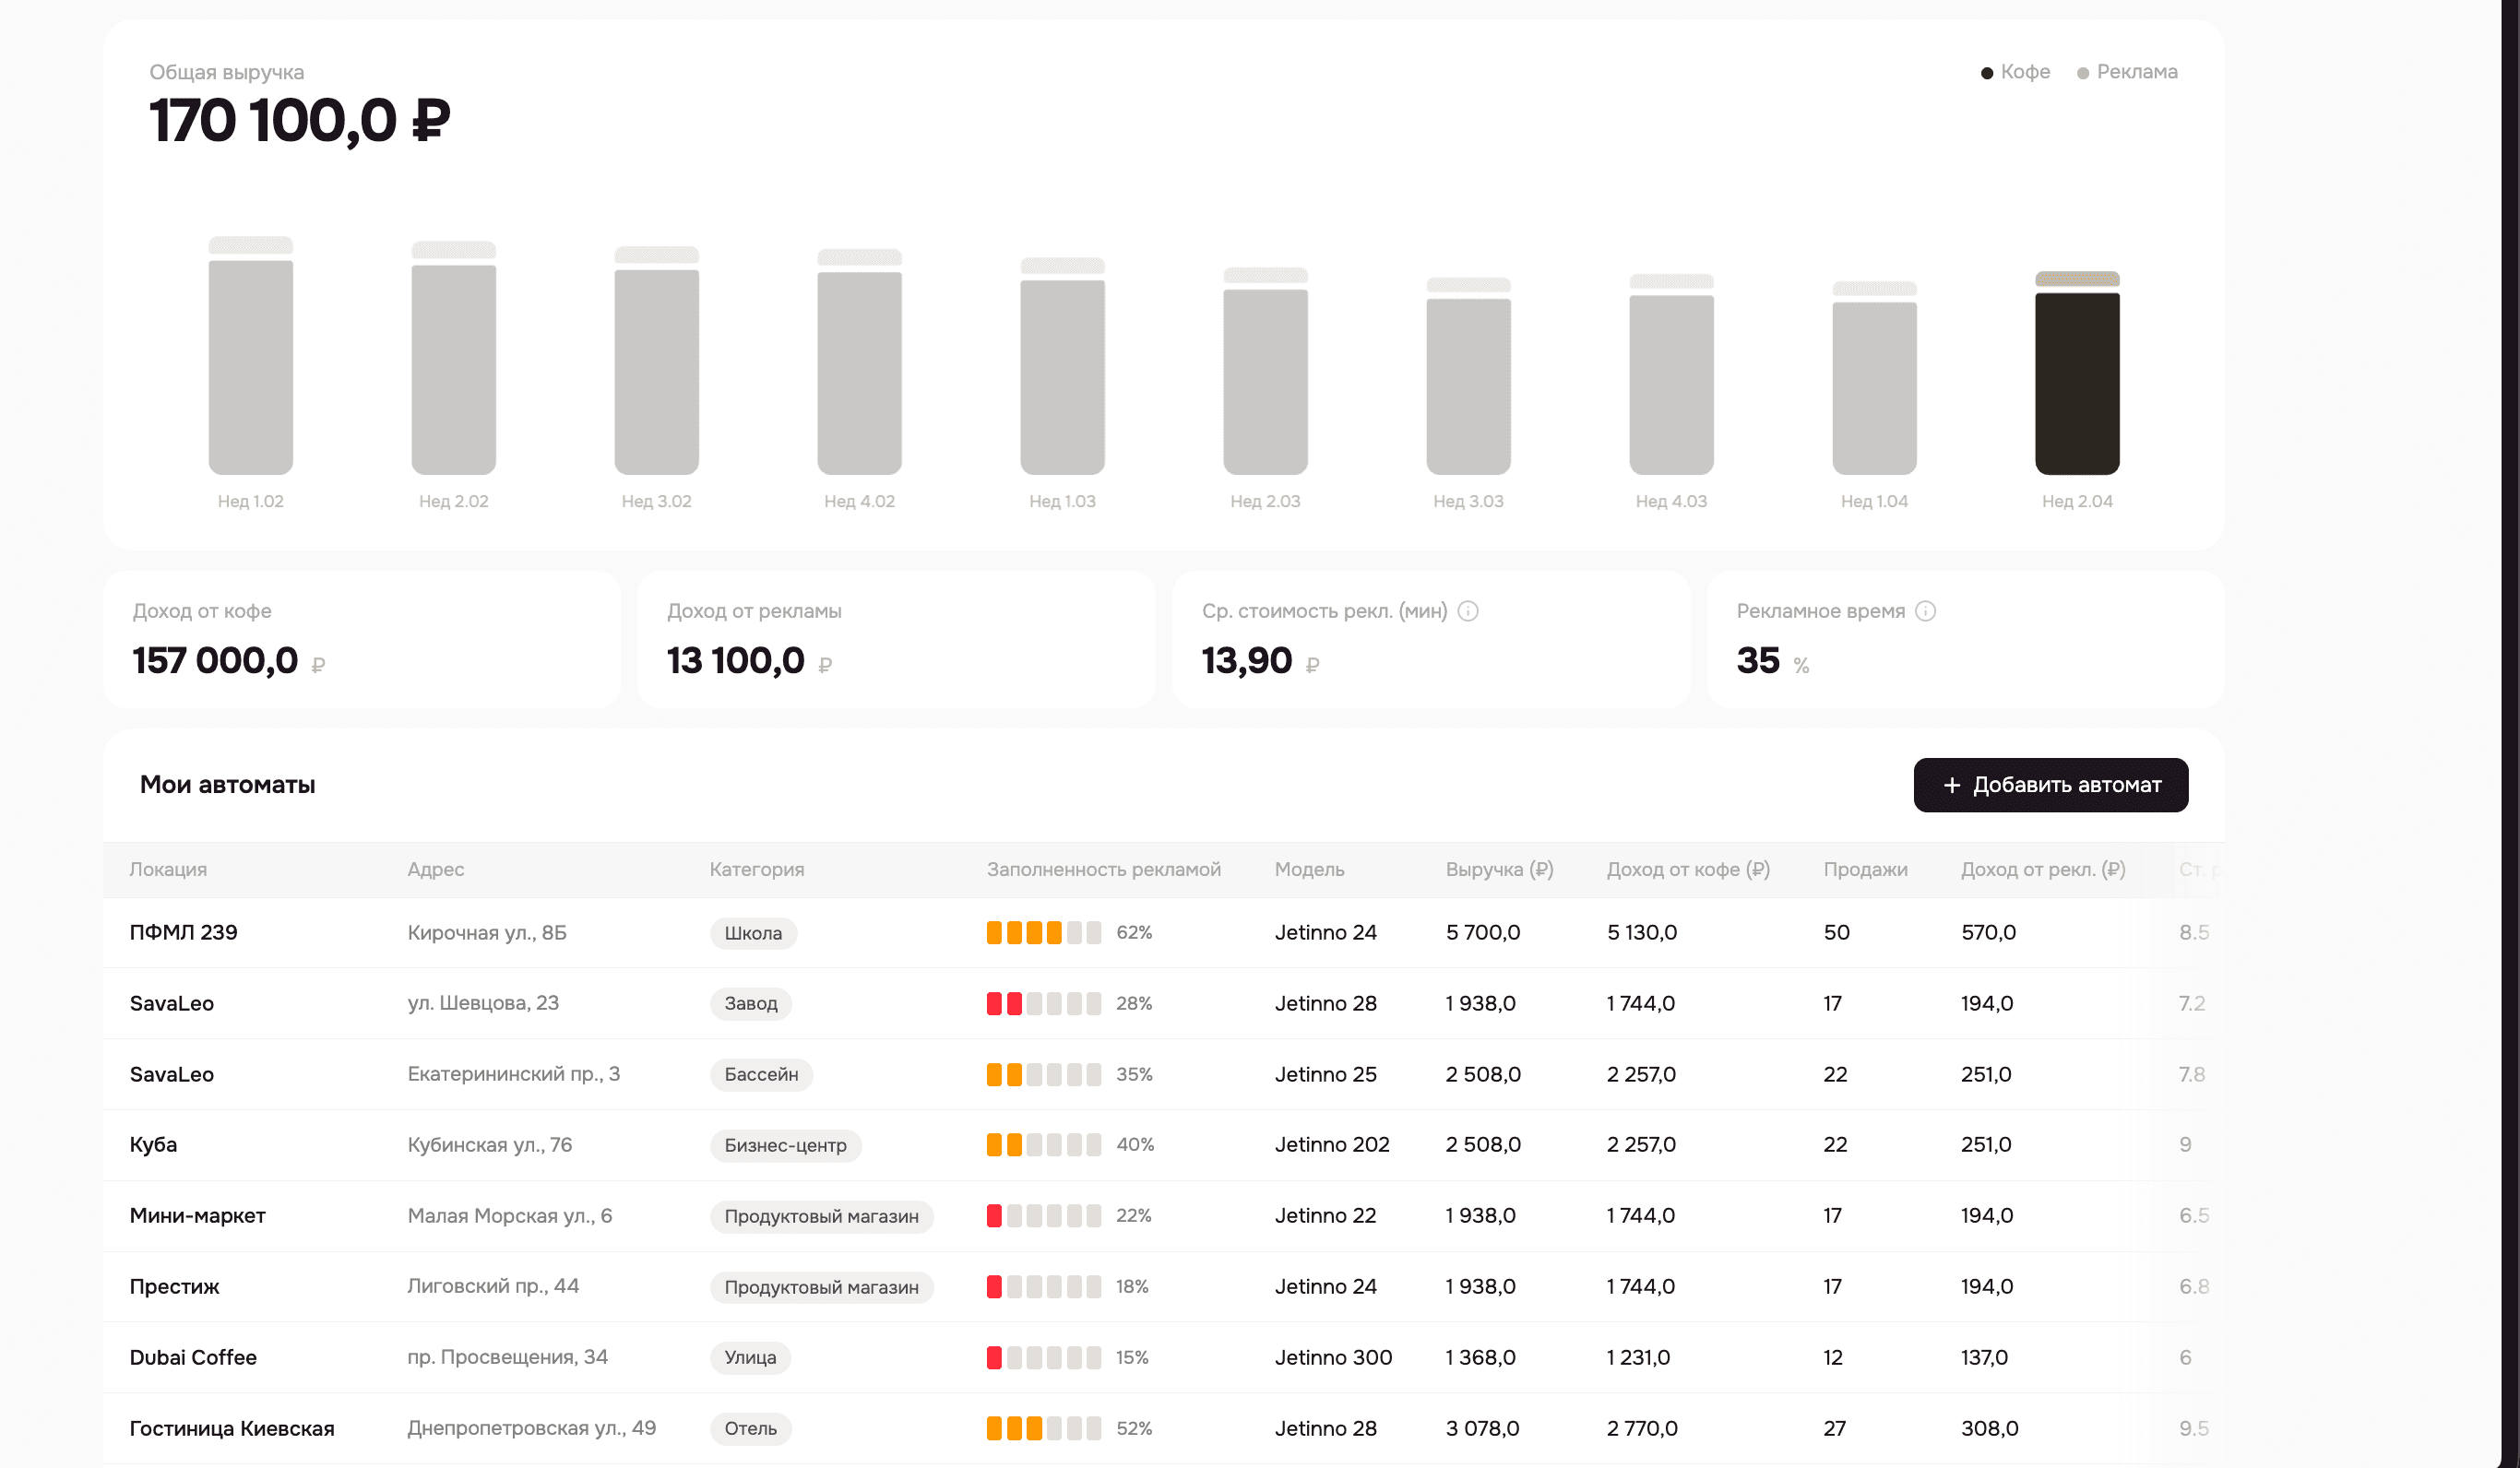
Task: Open the Гостиница Киевская machine row
Action: (232, 1428)
